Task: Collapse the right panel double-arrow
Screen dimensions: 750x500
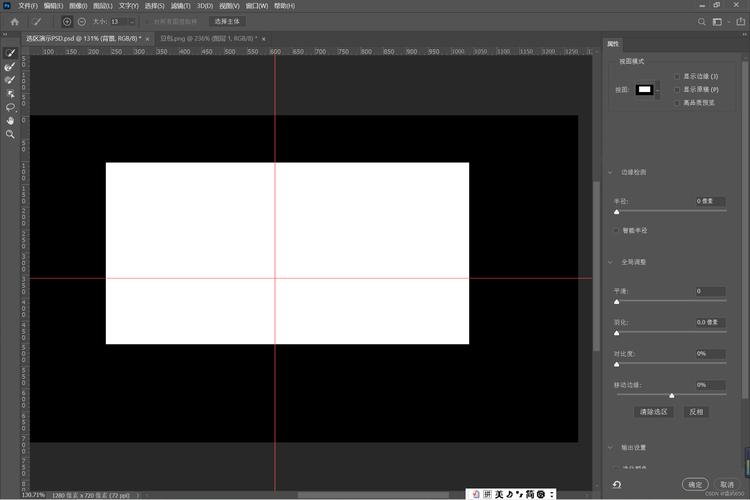Action: coord(745,34)
